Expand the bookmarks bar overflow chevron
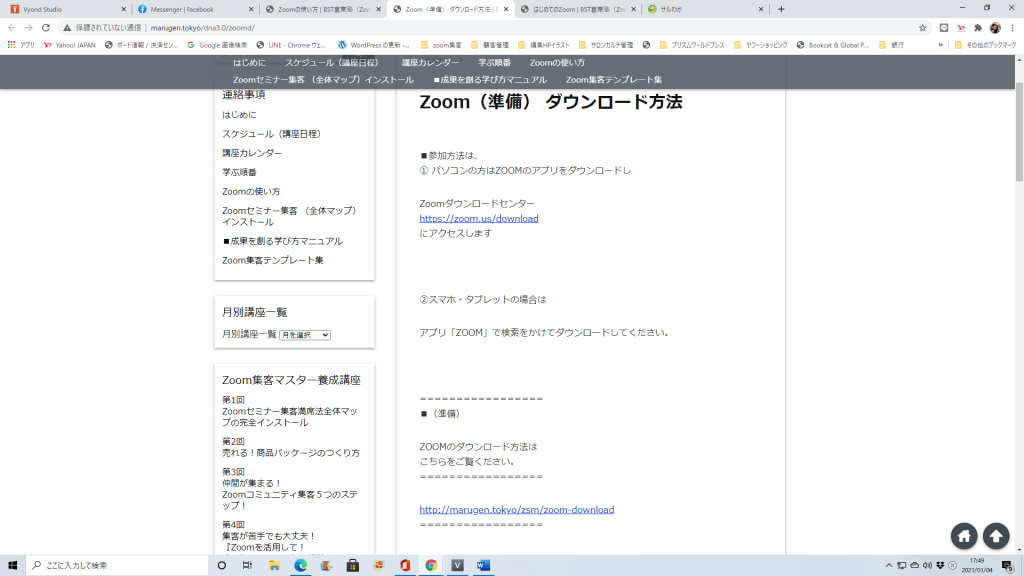This screenshot has height=576, width=1024. coord(940,45)
